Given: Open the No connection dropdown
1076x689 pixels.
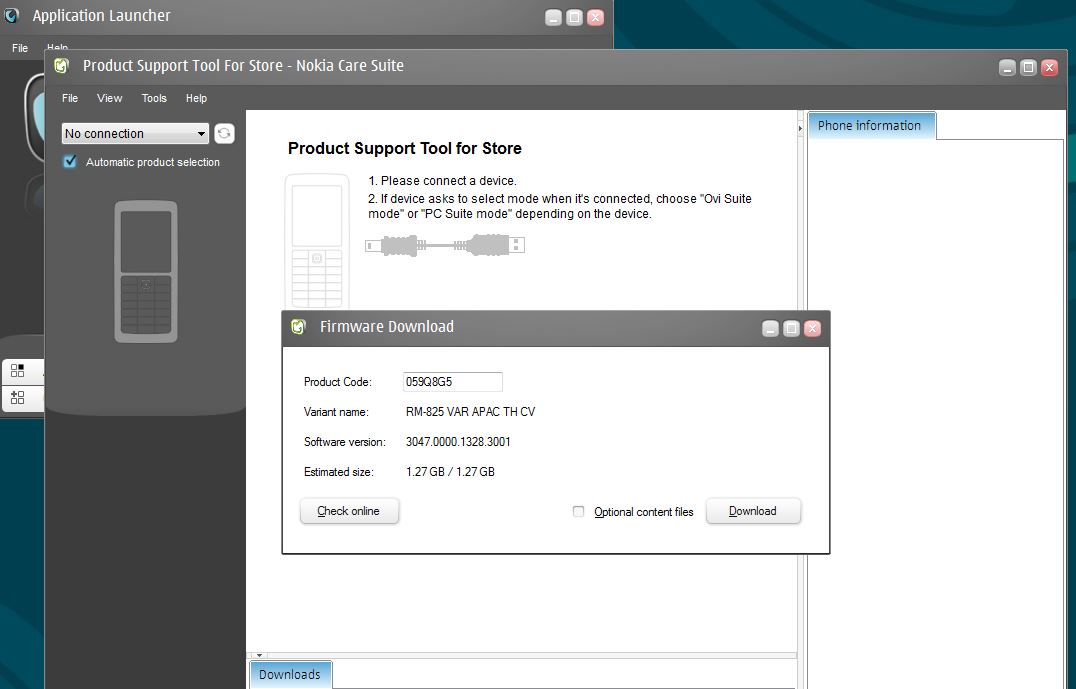Looking at the screenshot, I should pos(135,133).
